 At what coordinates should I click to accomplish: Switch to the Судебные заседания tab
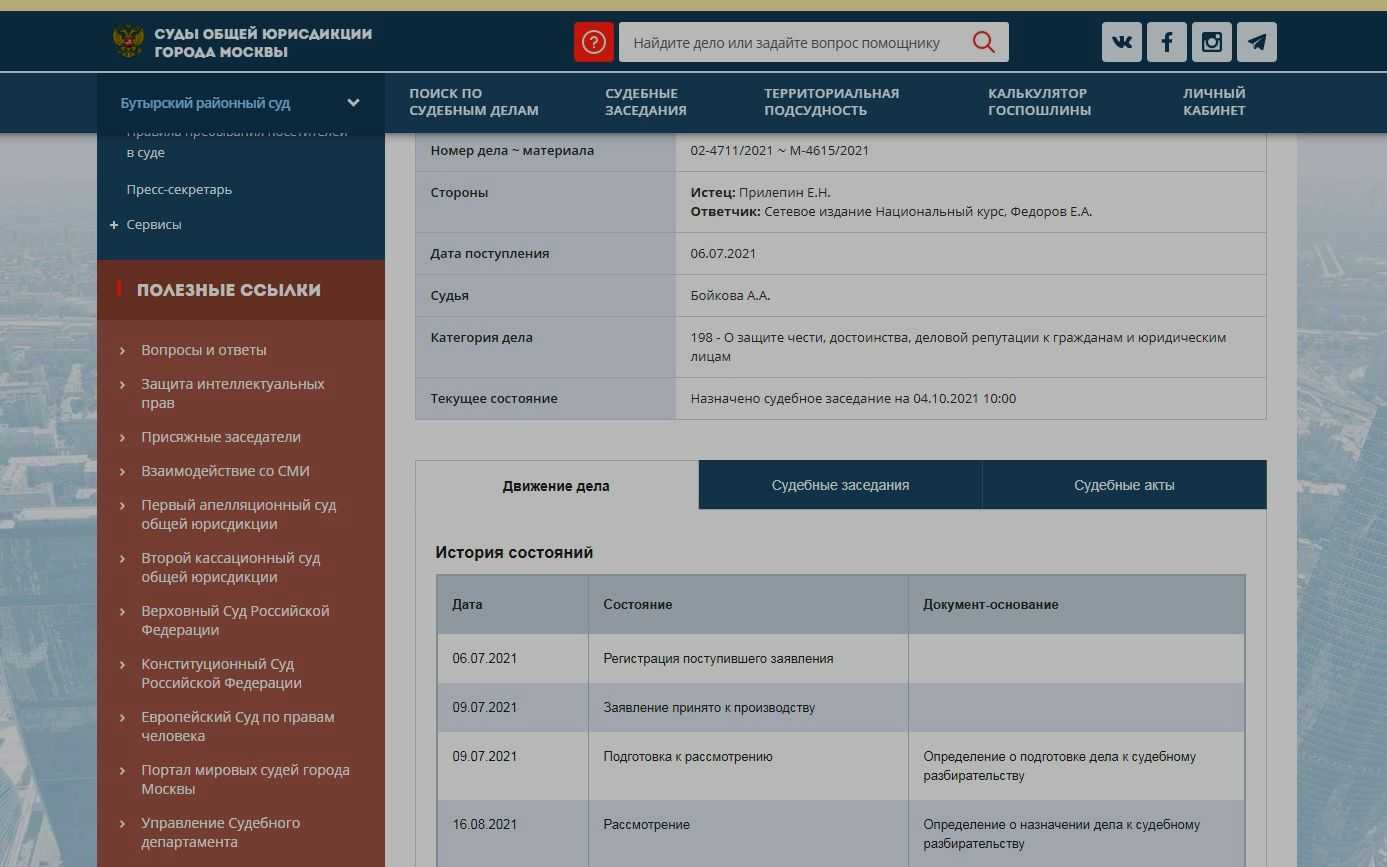pos(840,485)
